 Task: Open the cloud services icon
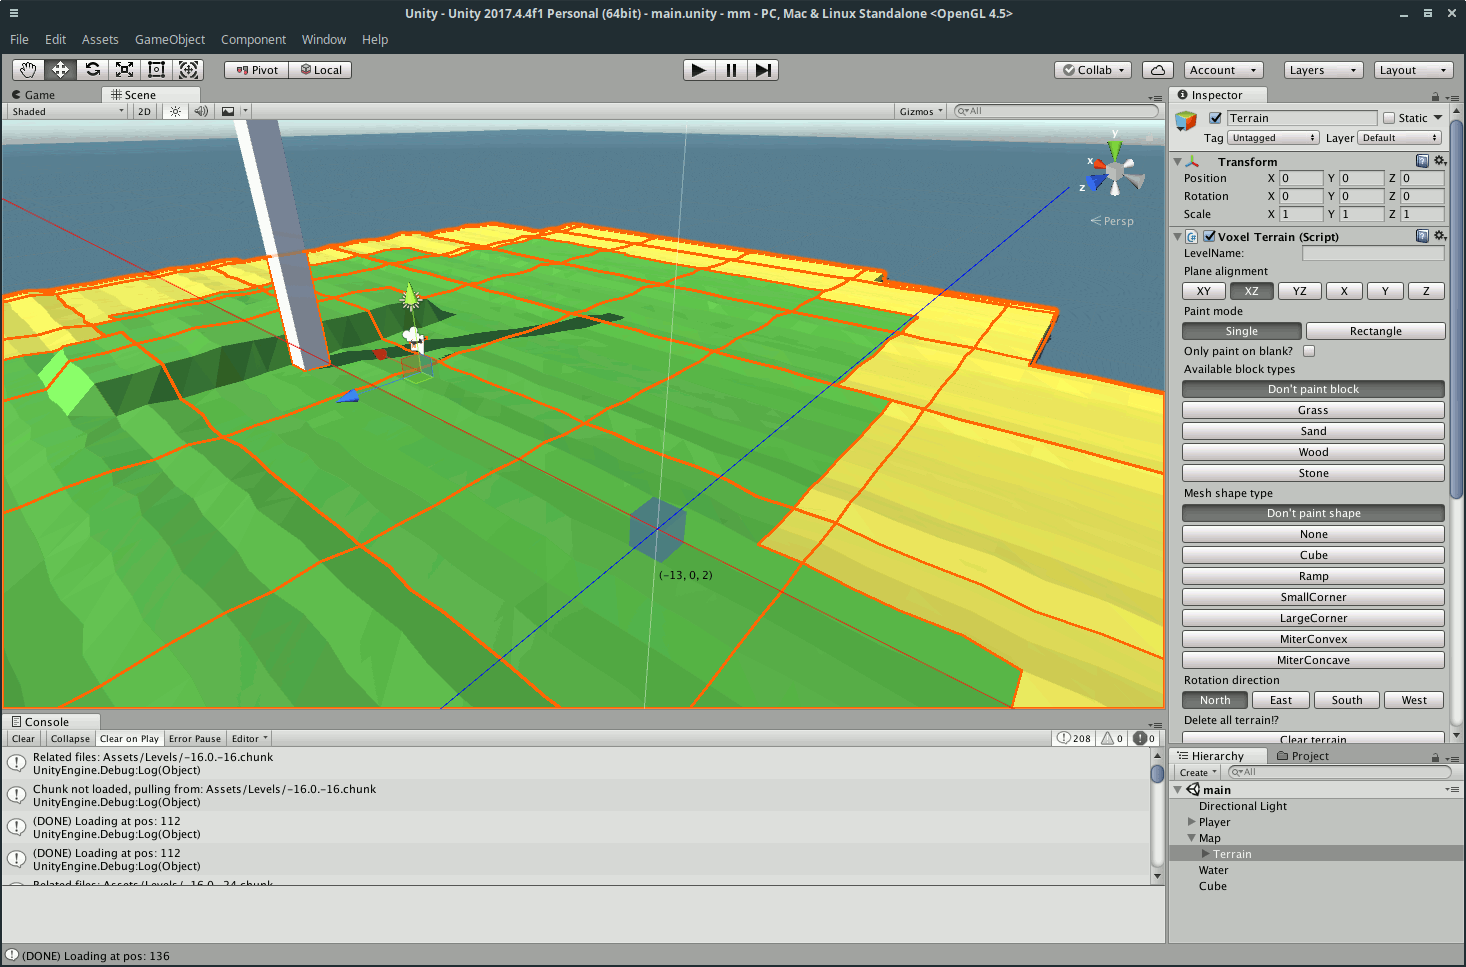pos(1157,70)
